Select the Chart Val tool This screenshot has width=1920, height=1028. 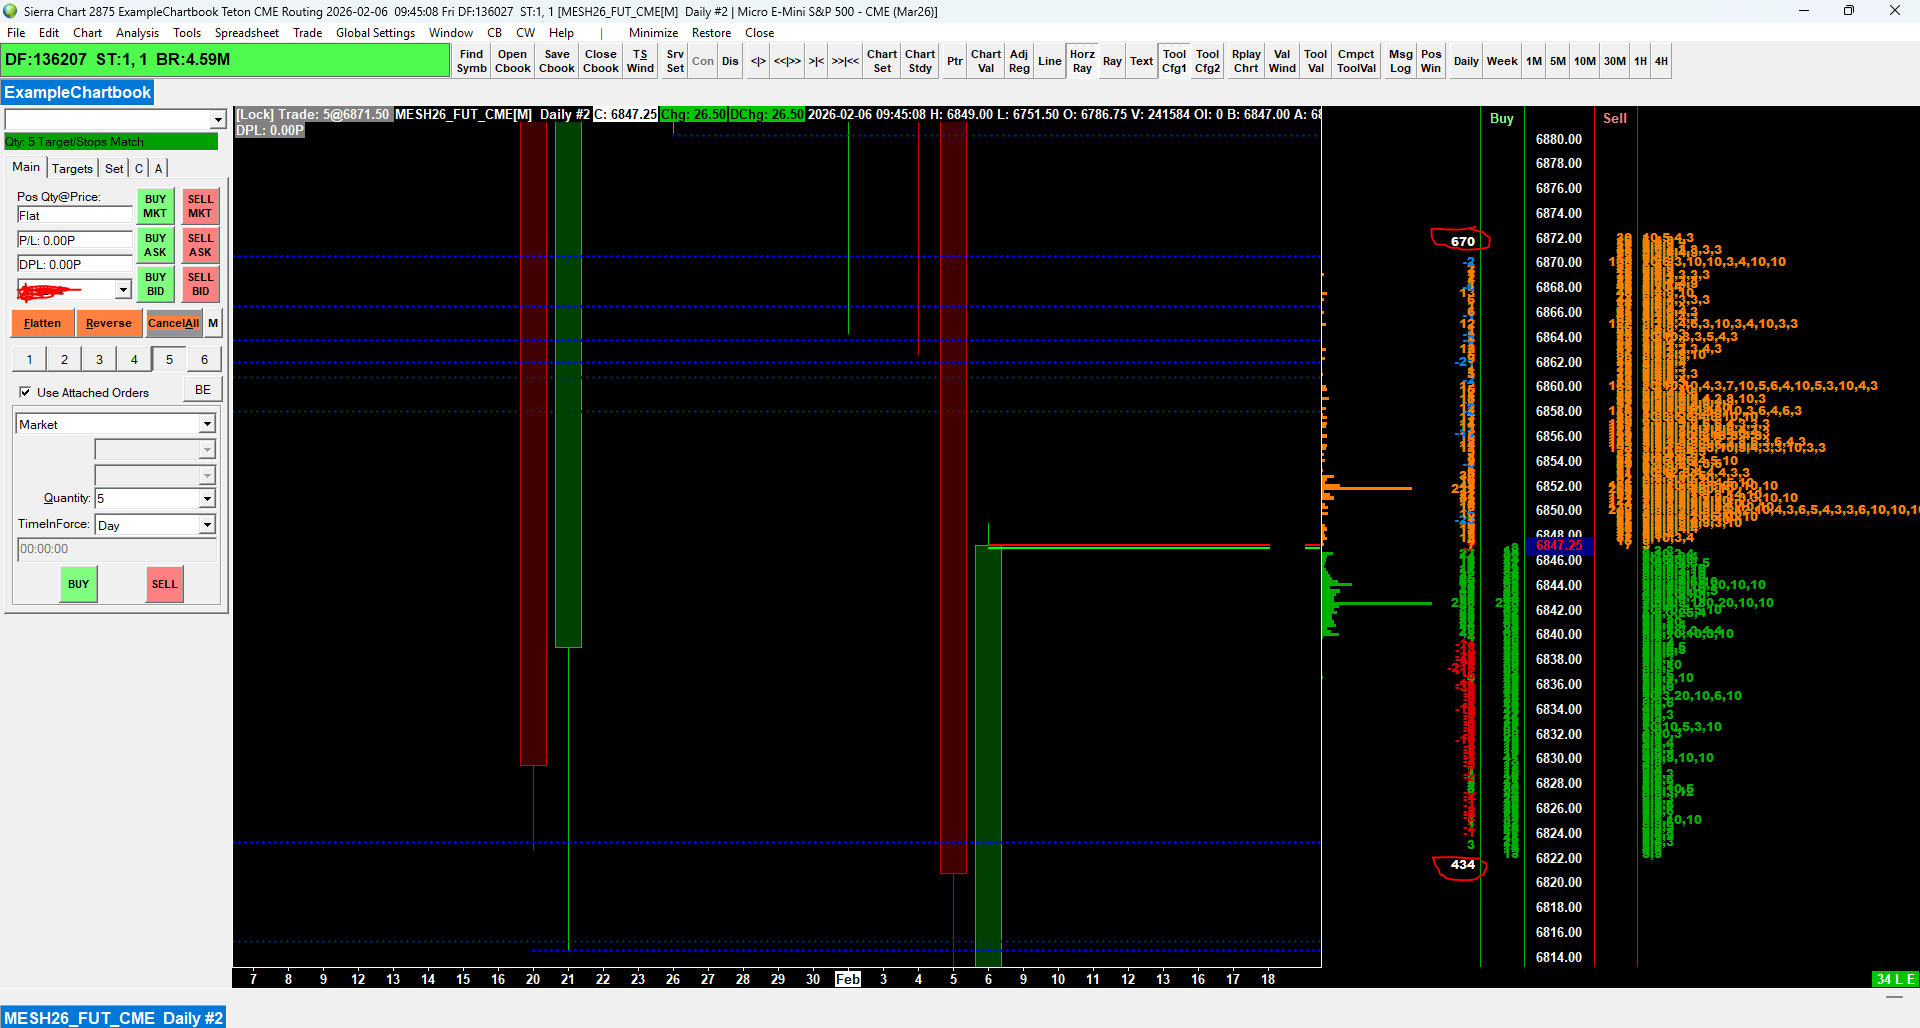click(986, 61)
